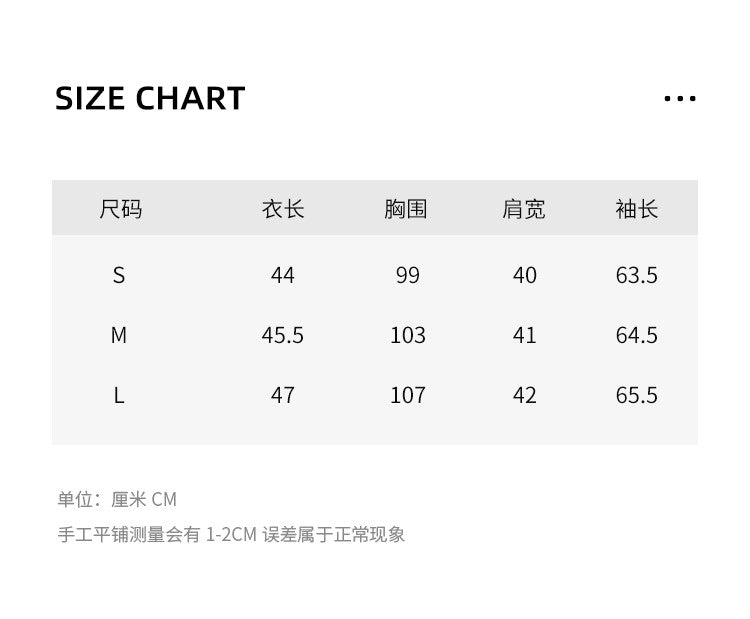Select the size L row label
Viewport: 750px width, 619px height.
pos(119,395)
